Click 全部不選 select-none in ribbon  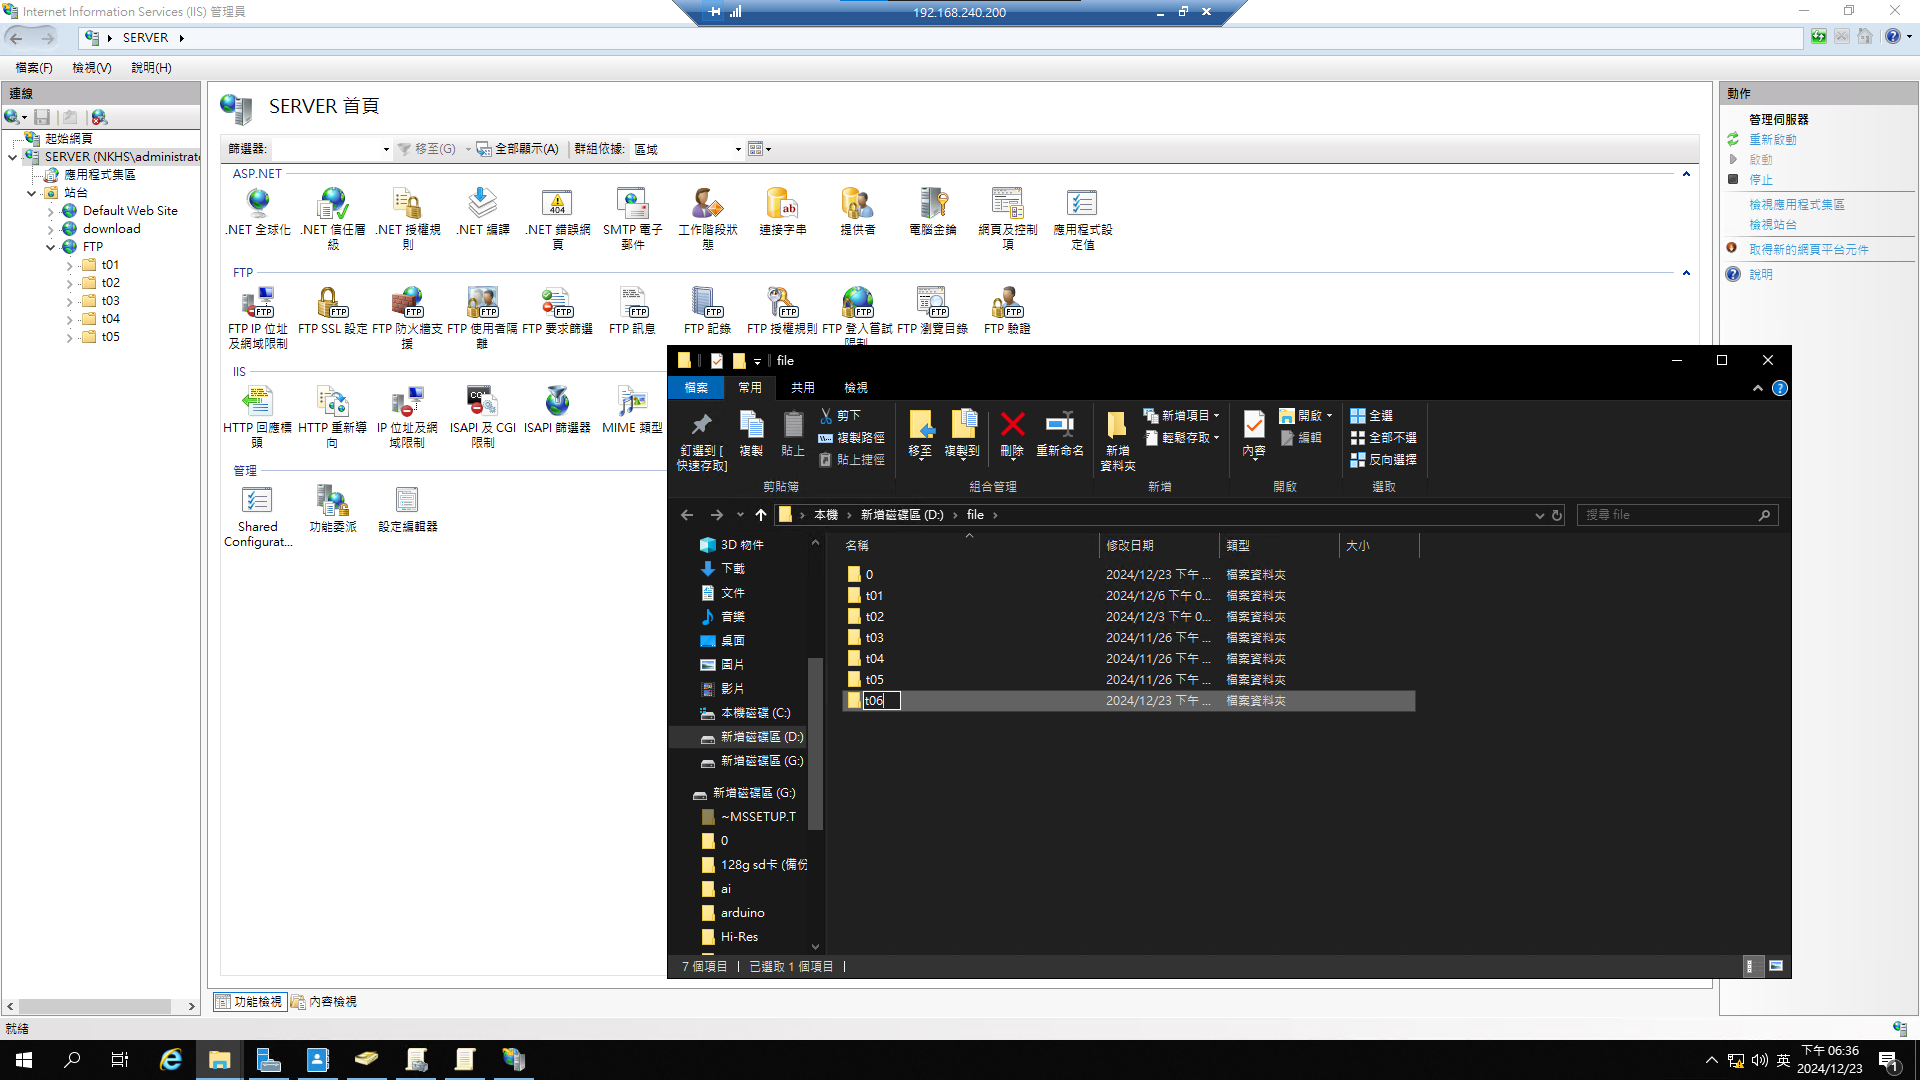coord(1384,437)
